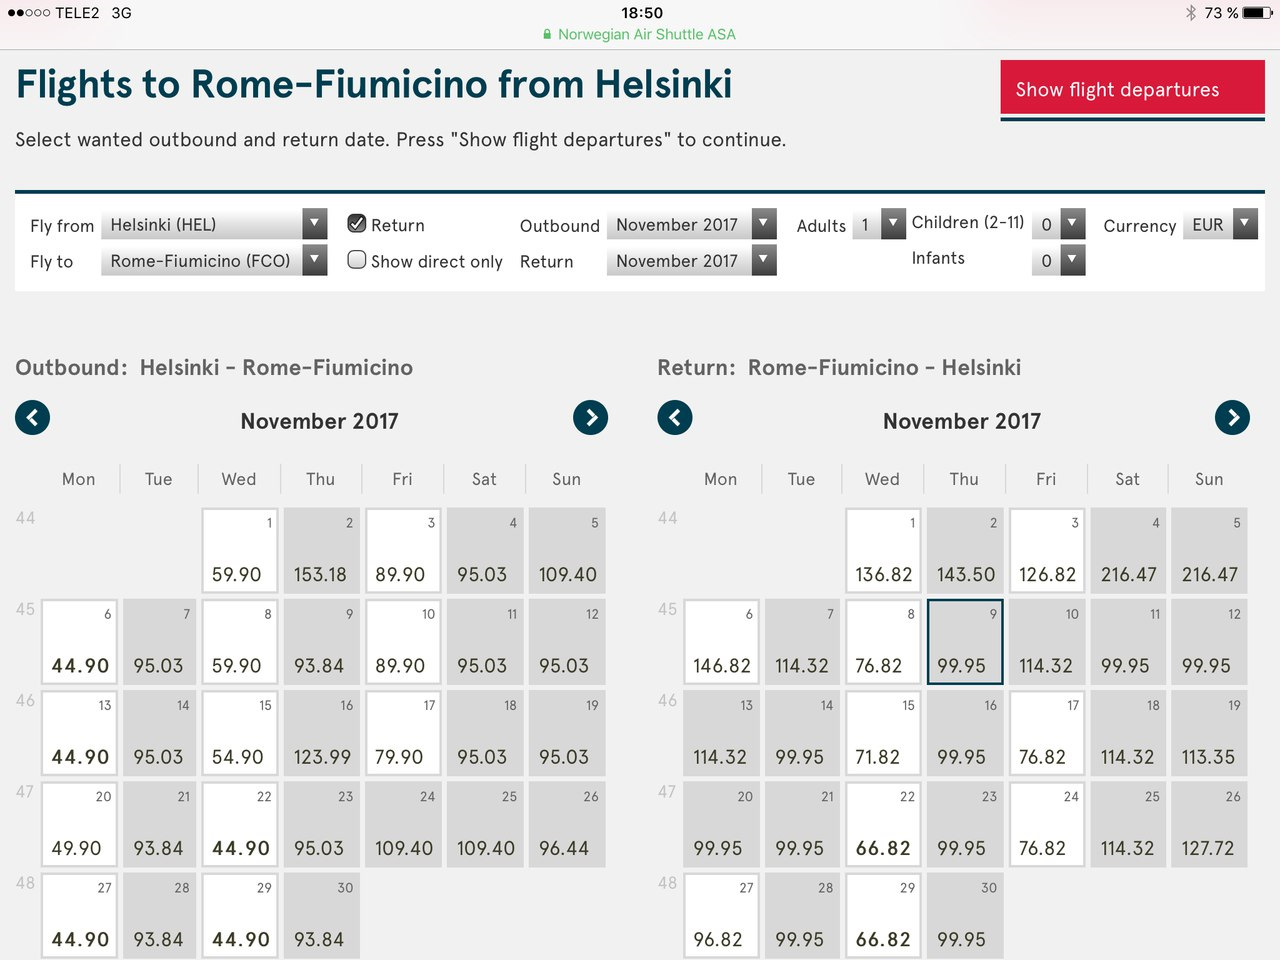Screen dimensions: 1280x960
Task: Tap the secure lock icon by Norwegian Air Shuttle
Action: 547,34
